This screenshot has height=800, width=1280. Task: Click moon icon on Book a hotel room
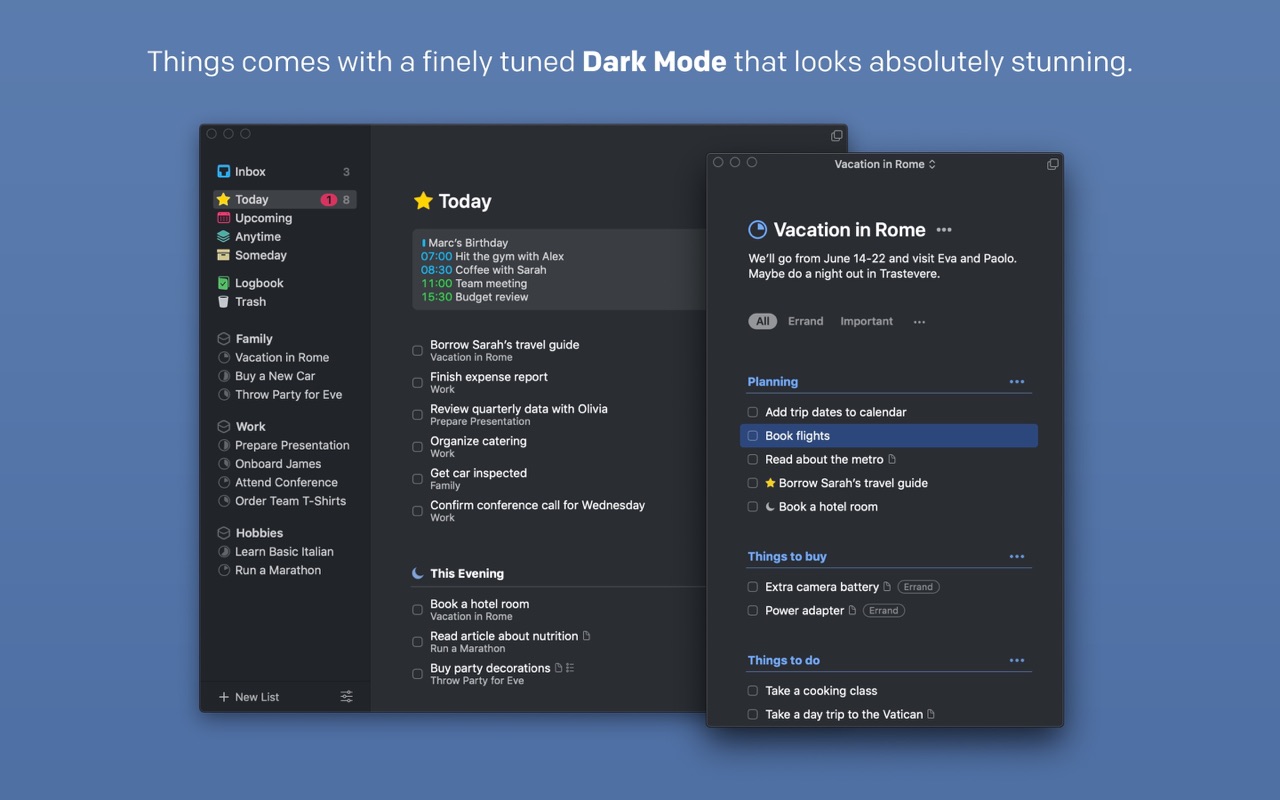coord(770,507)
